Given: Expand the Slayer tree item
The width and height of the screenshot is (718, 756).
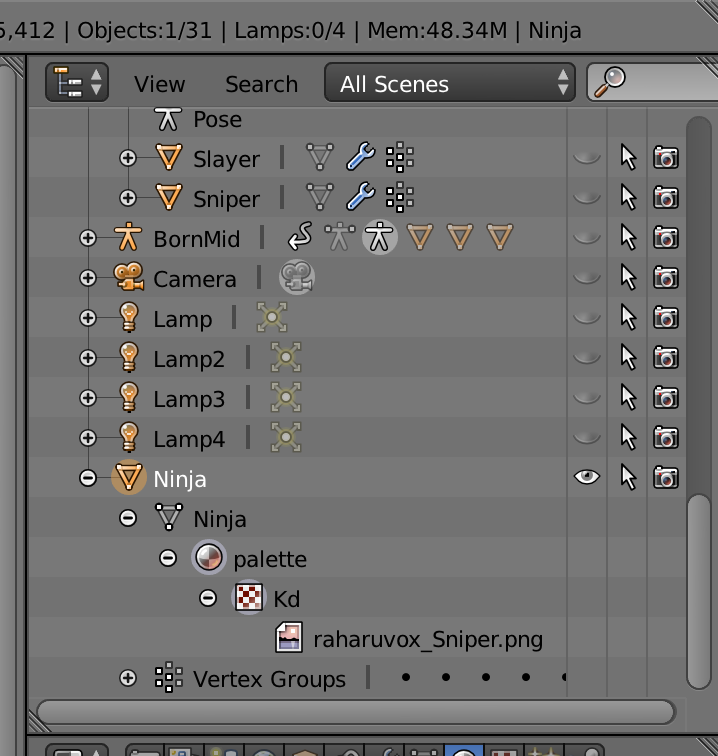Looking at the screenshot, I should click(128, 158).
